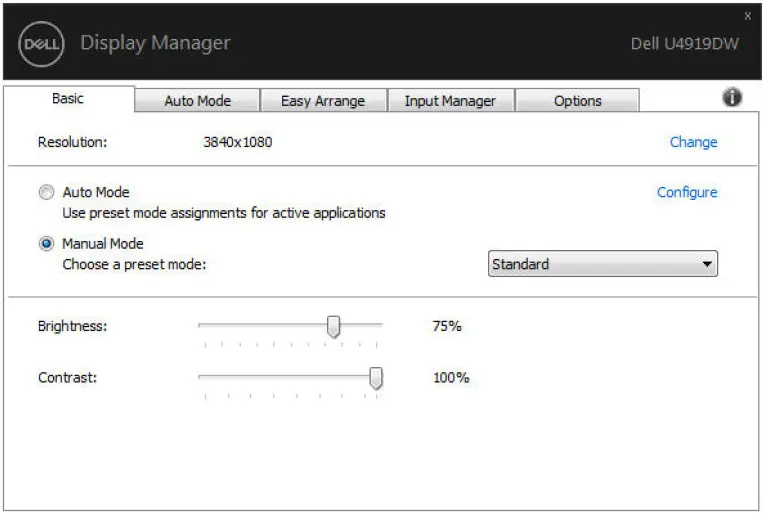Click the Dell U4919DW monitor name
Viewport: 763px width, 516px height.
685,44
